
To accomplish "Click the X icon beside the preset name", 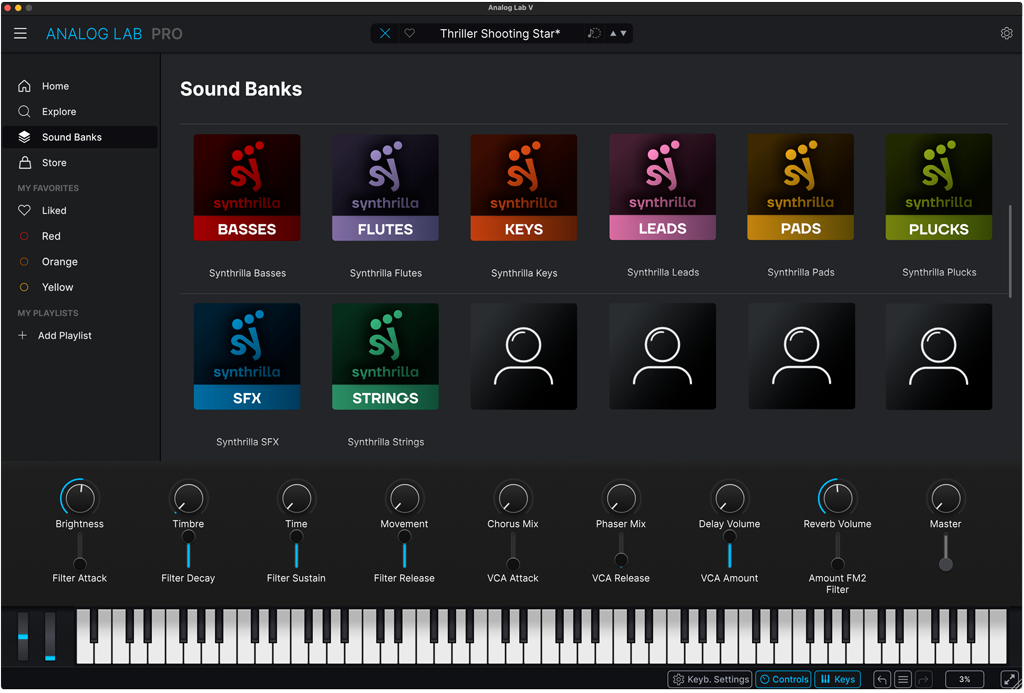I will point(385,34).
